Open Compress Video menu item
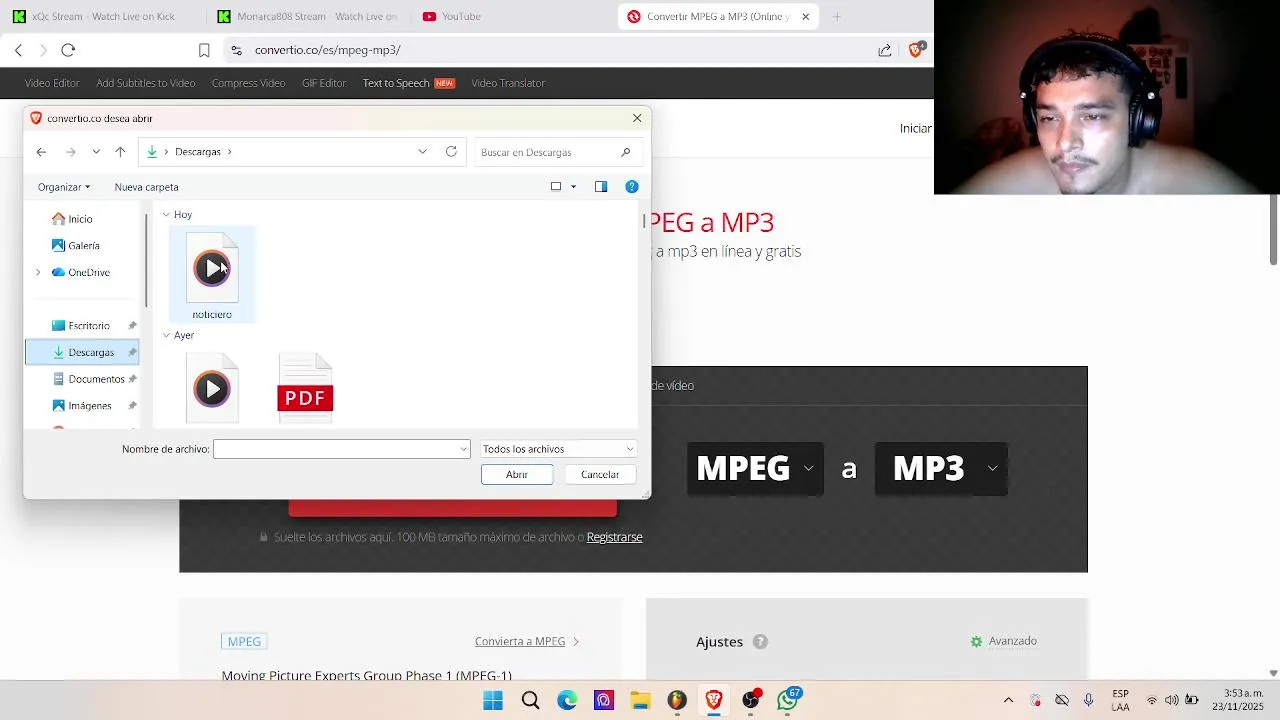Image resolution: width=1280 pixels, height=720 pixels. (x=248, y=83)
